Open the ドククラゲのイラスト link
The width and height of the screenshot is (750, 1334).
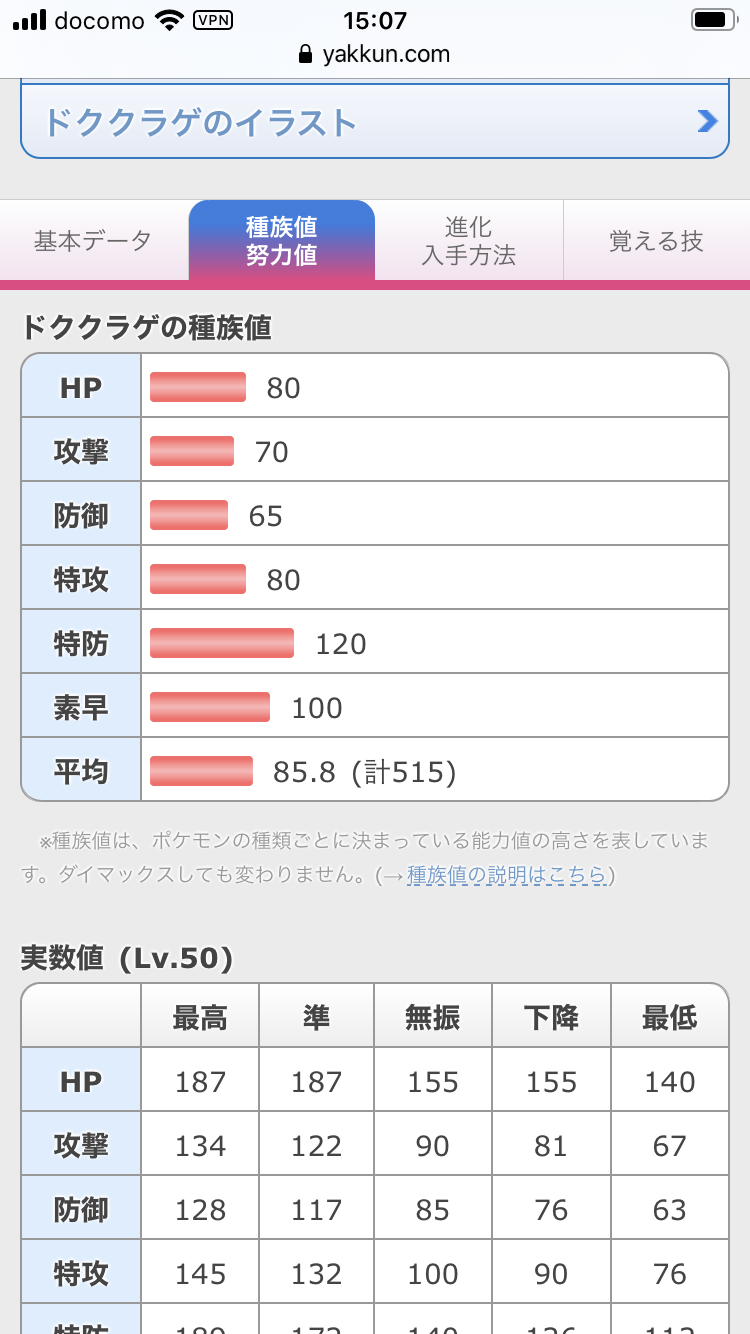click(x=200, y=123)
